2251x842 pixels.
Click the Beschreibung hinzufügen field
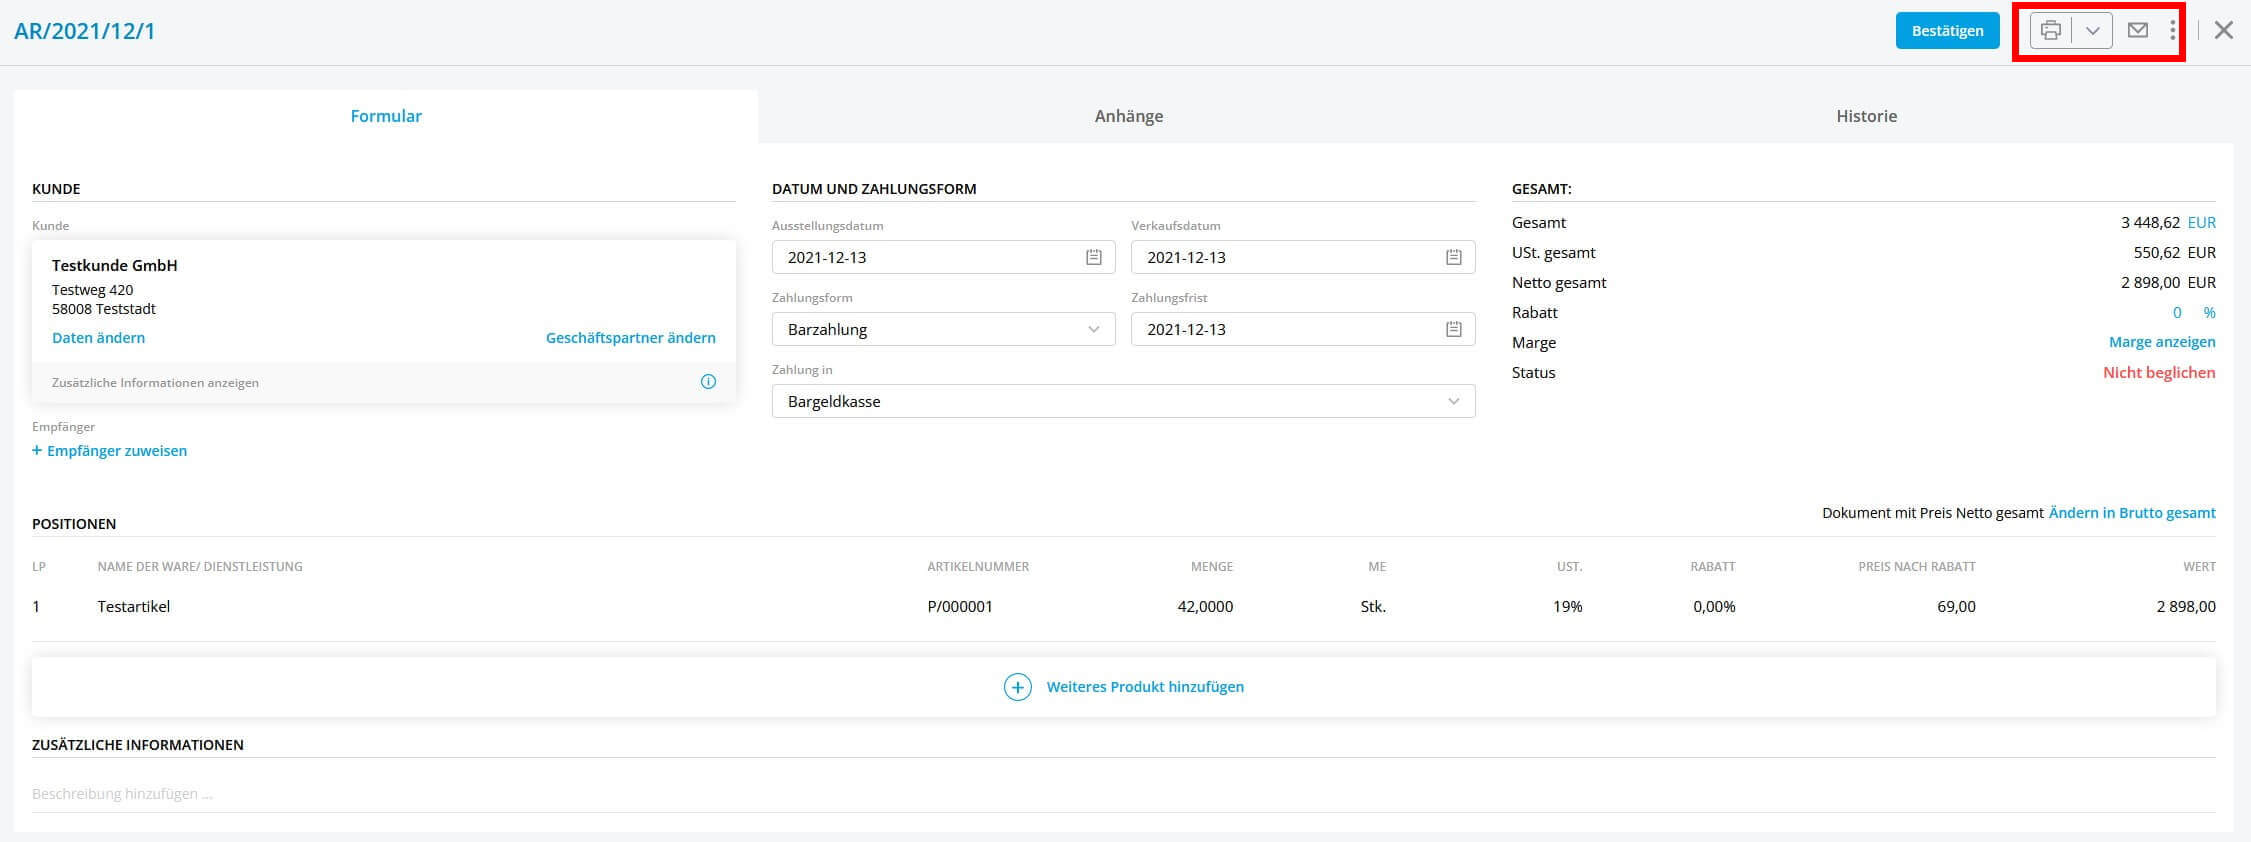1123,794
